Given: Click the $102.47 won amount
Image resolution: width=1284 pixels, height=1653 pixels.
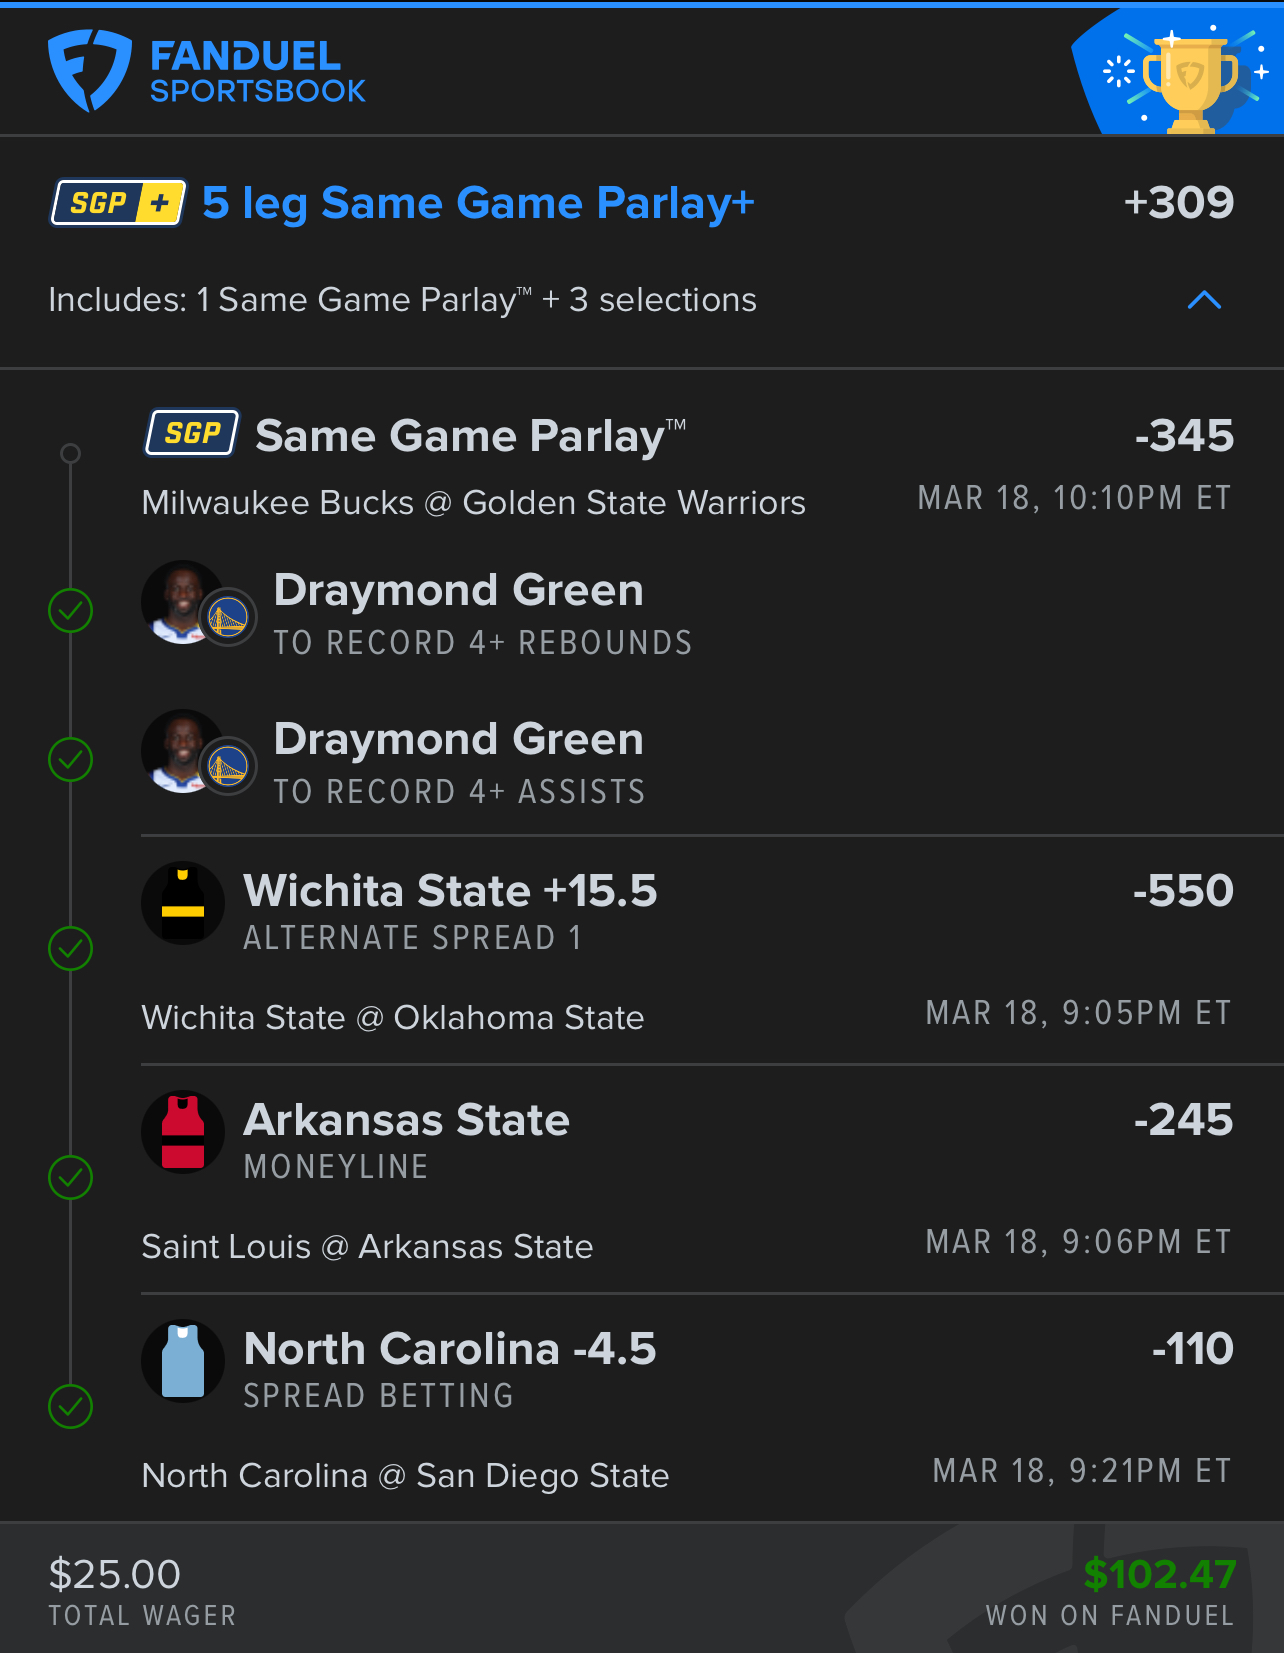Looking at the screenshot, I should 1159,1574.
